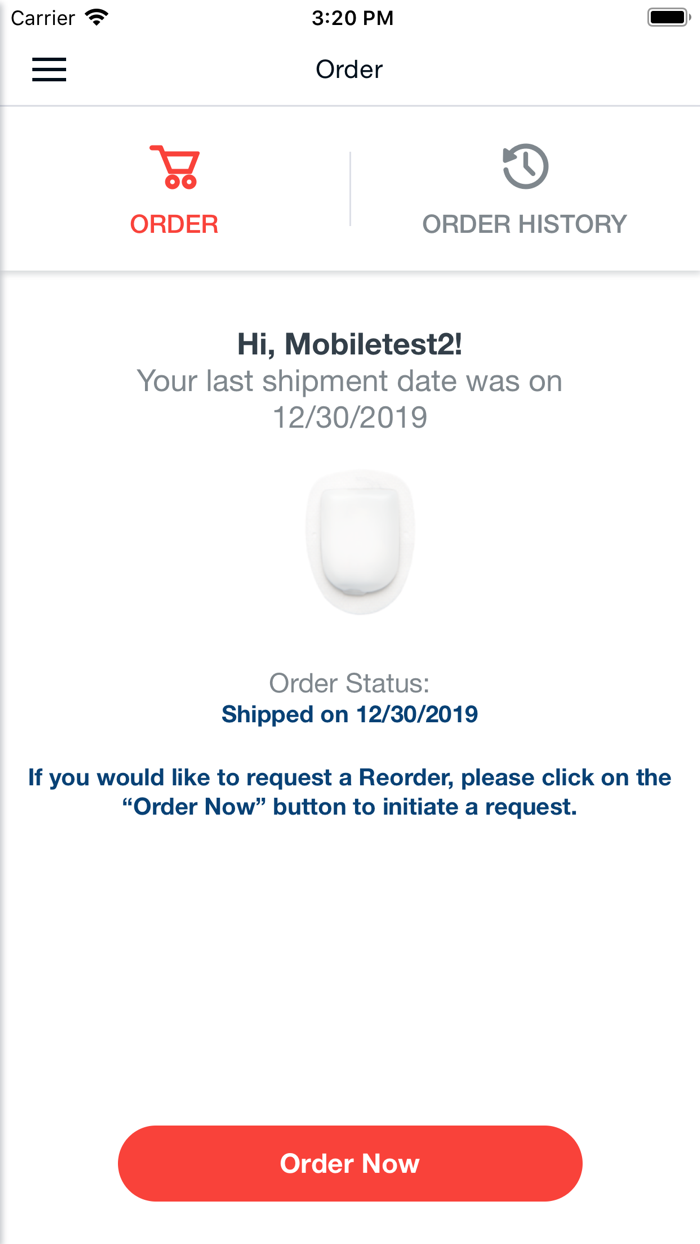Click the divider between Order tabs
The height and width of the screenshot is (1244, 700).
coord(350,187)
